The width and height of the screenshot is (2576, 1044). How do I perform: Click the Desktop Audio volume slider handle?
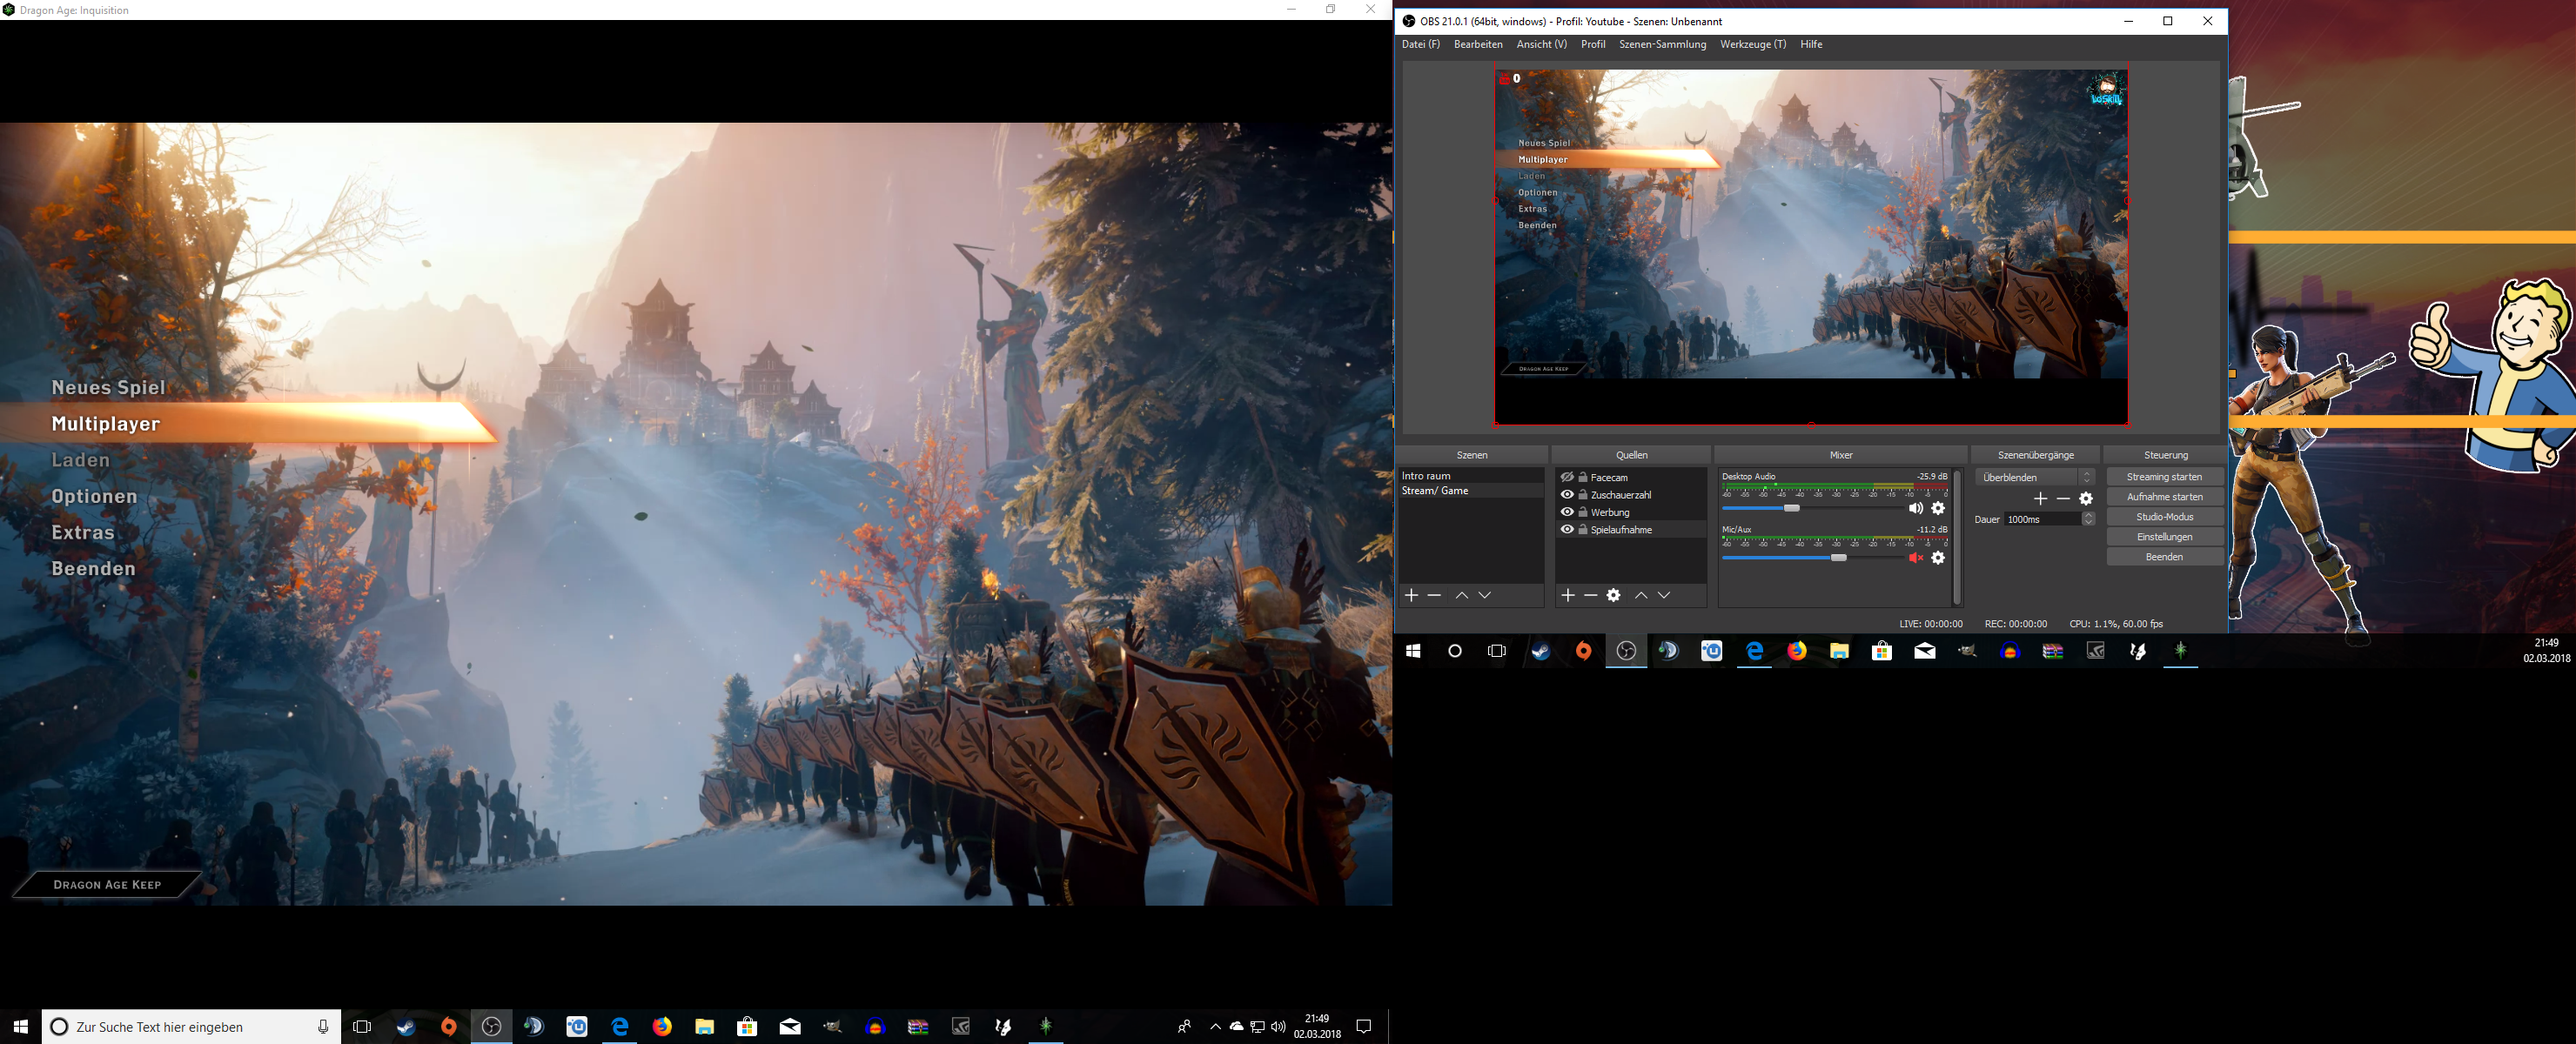click(1792, 508)
